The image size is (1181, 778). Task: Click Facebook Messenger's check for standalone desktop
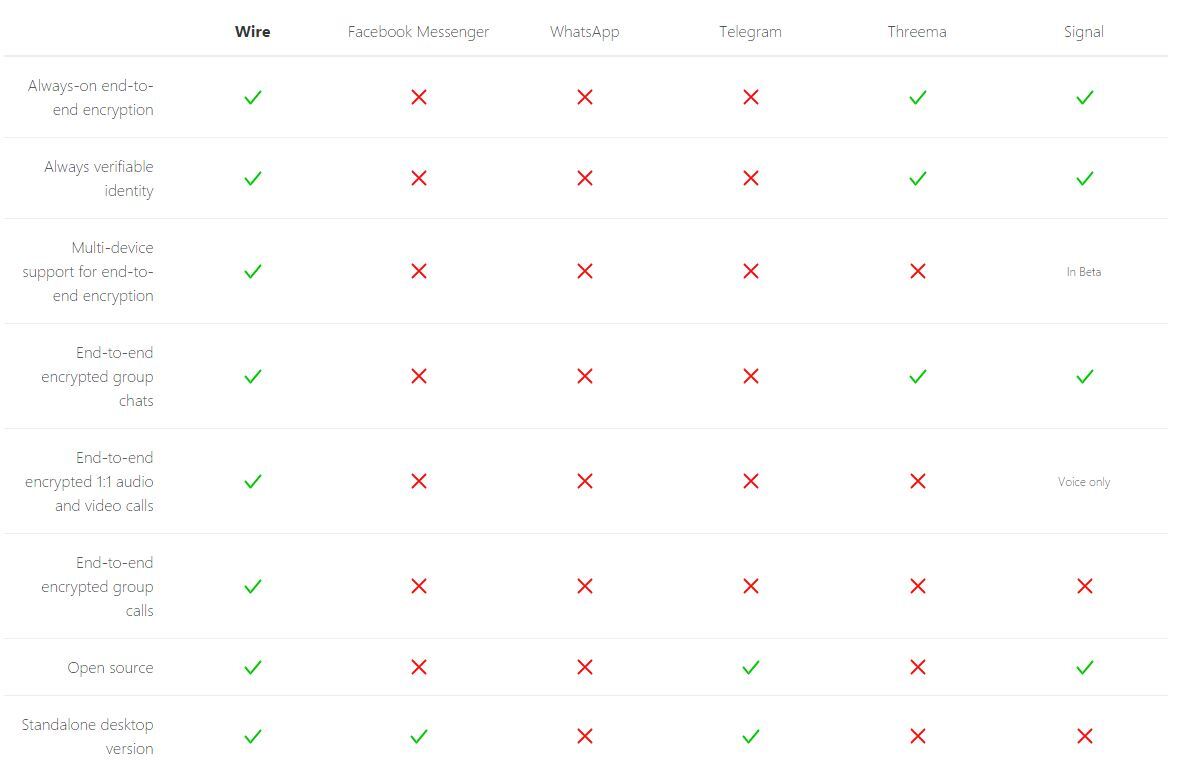(x=419, y=737)
